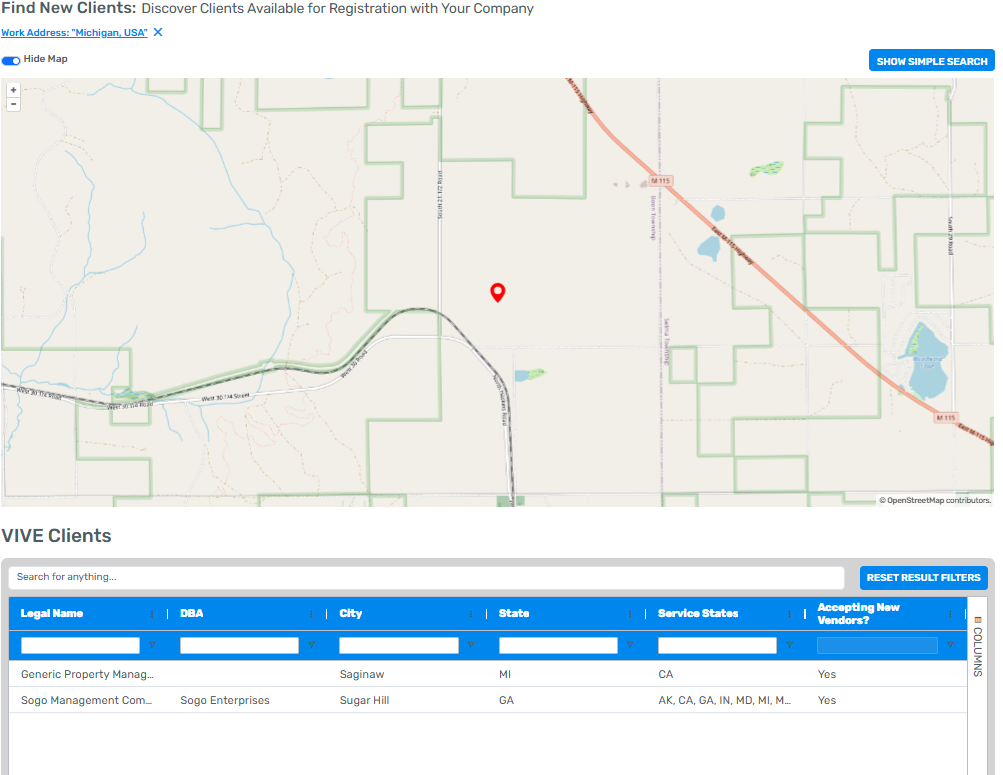Sort by Service States column header
This screenshot has width=1003, height=775.
coord(698,613)
